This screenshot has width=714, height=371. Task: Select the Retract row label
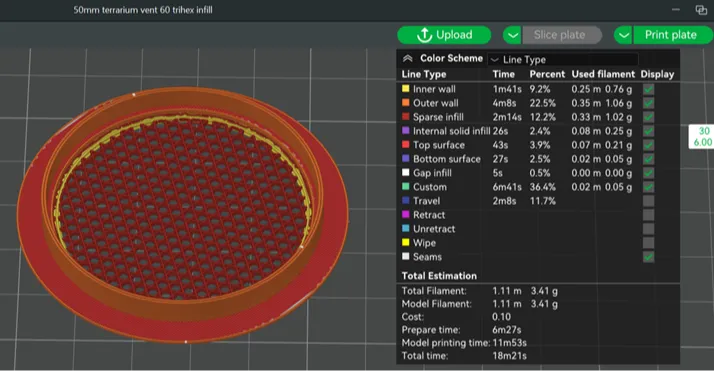tap(429, 215)
